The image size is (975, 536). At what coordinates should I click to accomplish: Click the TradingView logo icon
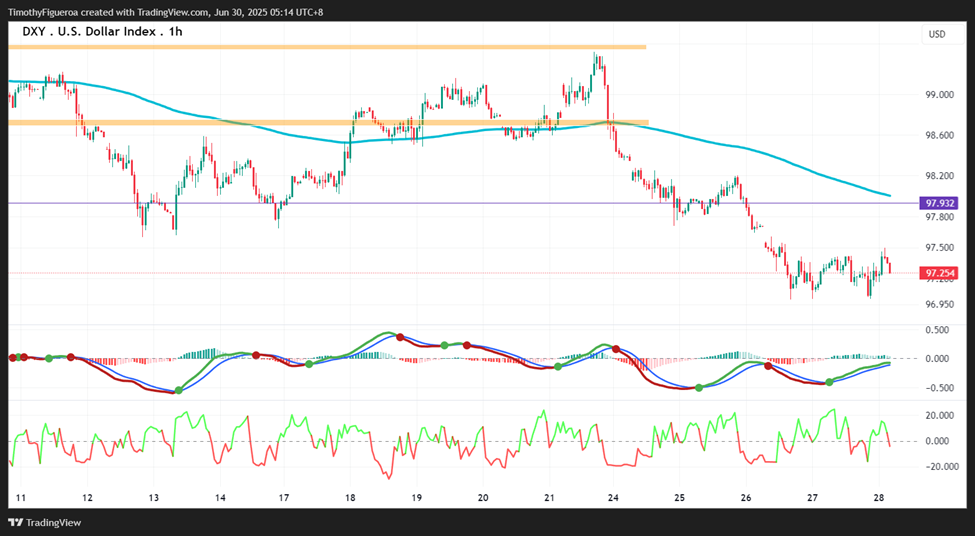[x=16, y=523]
